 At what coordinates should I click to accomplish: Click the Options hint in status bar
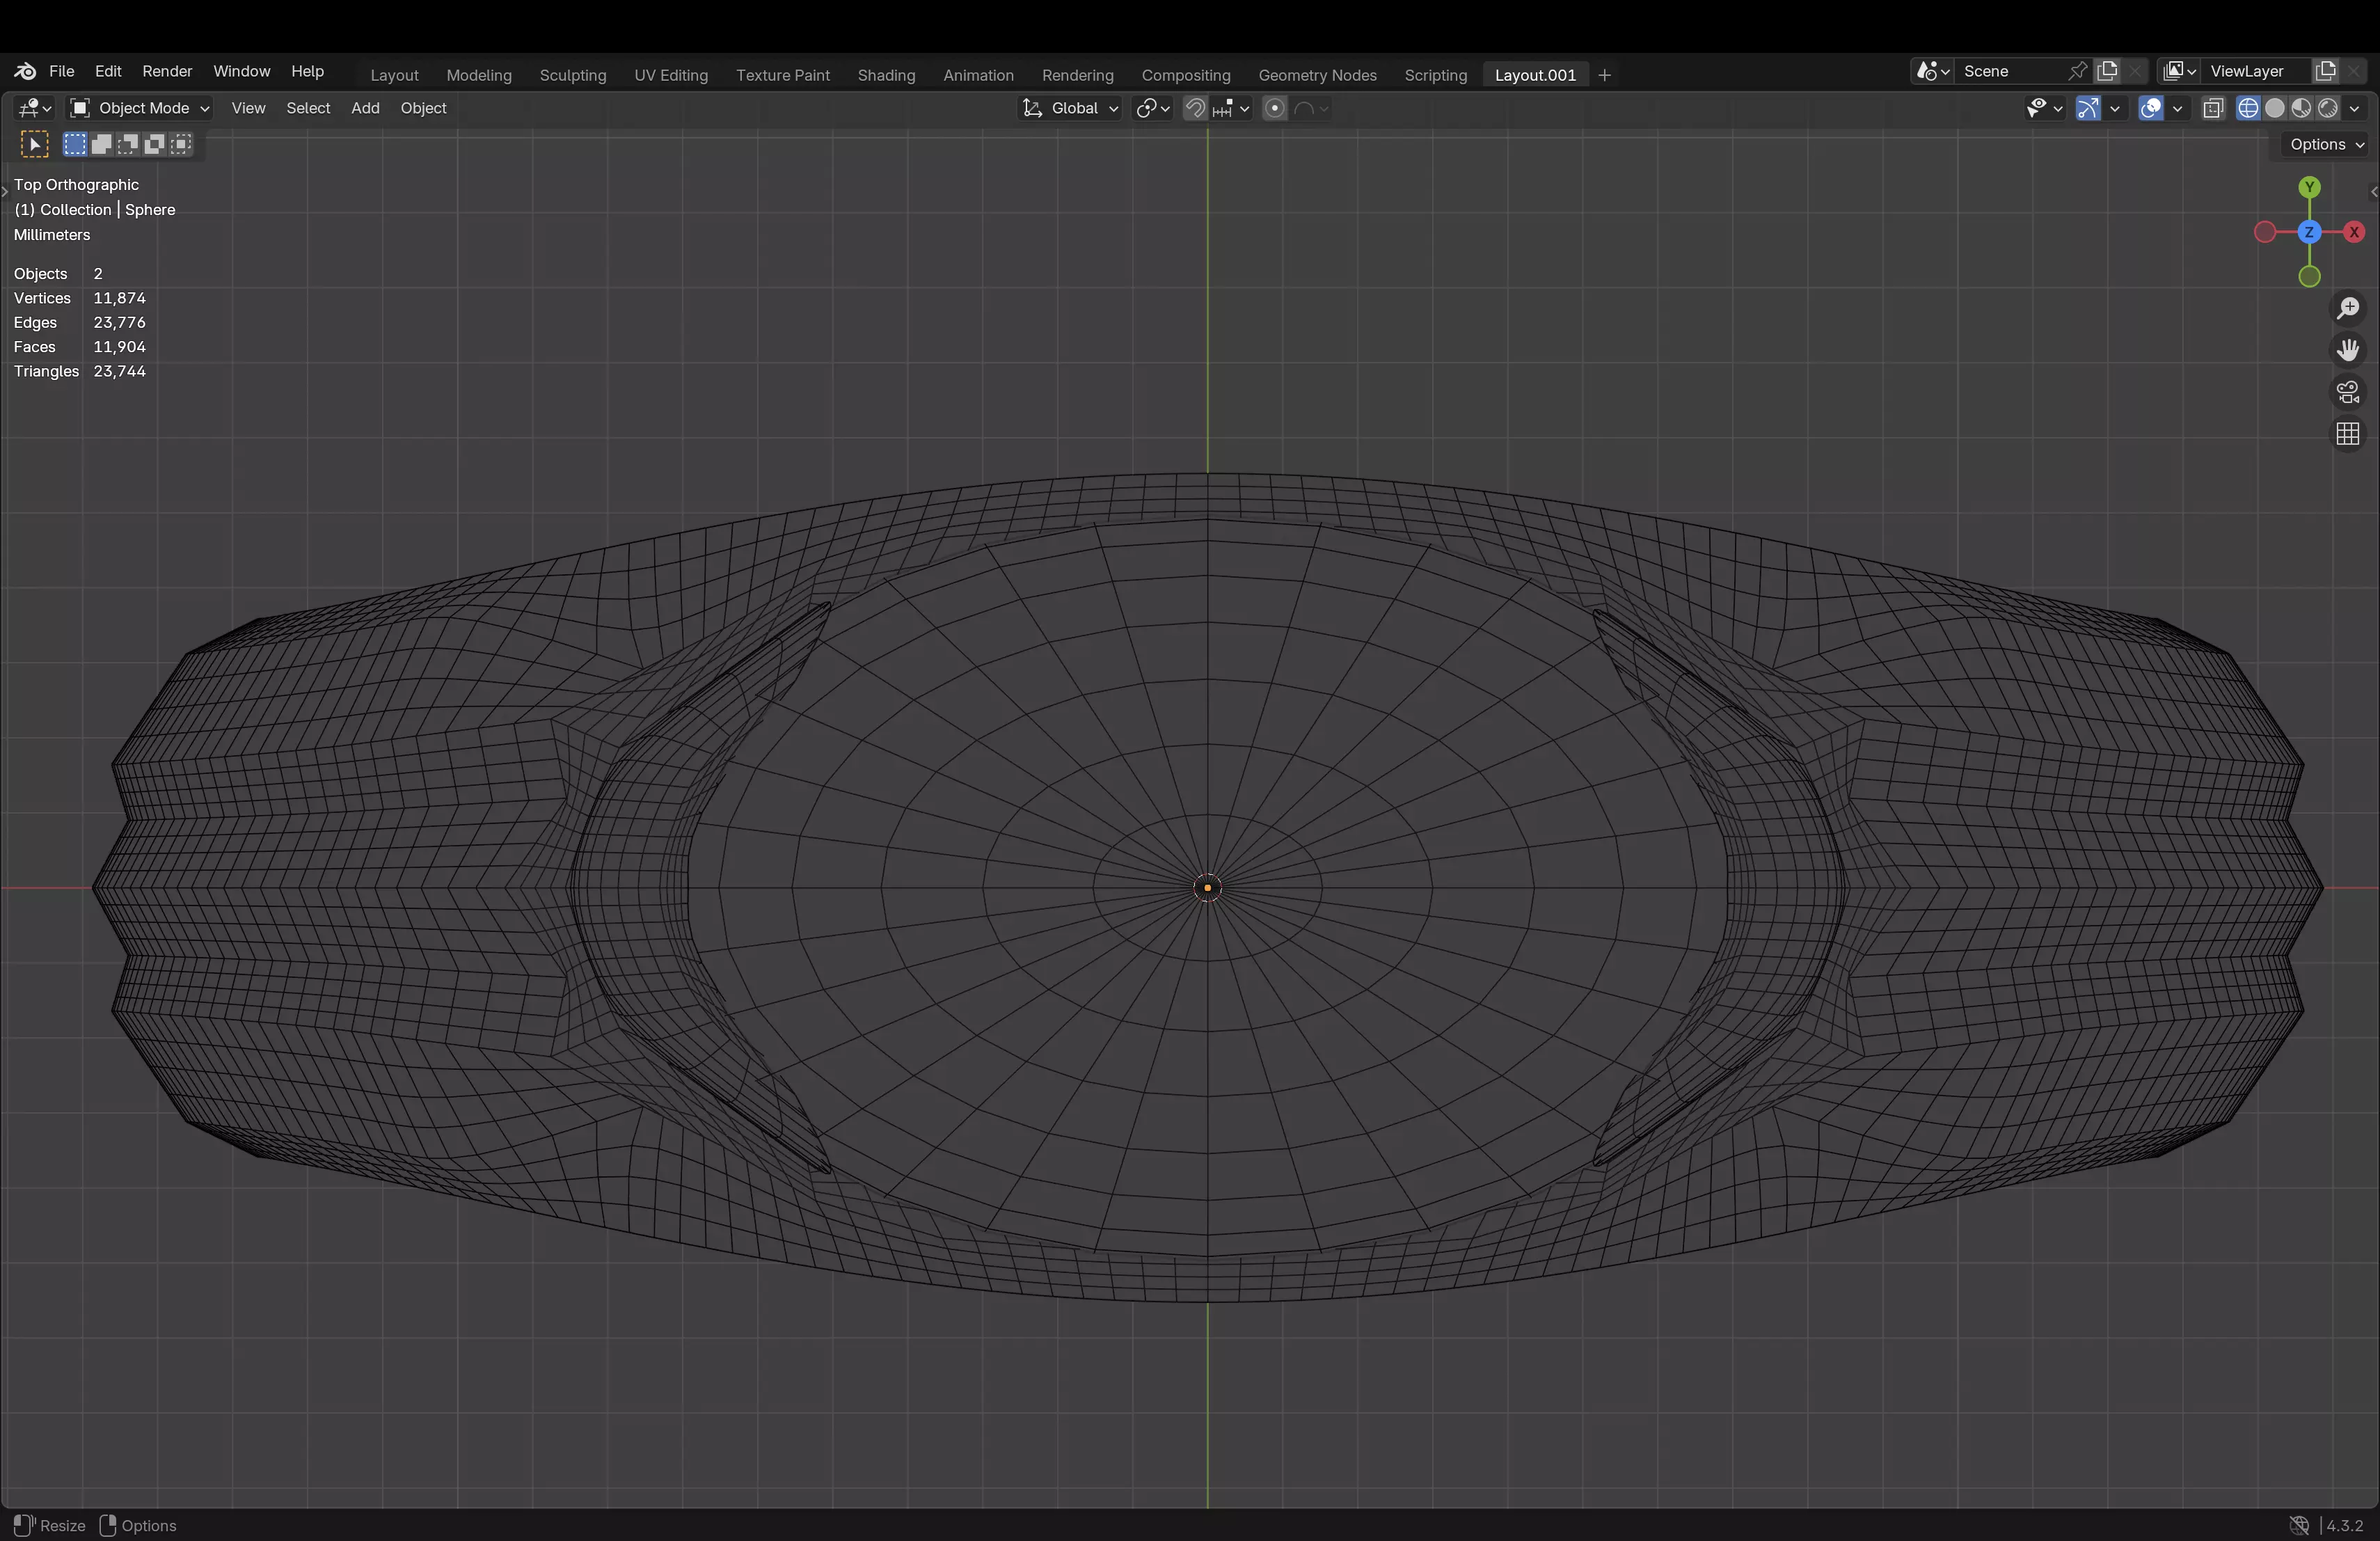(139, 1525)
